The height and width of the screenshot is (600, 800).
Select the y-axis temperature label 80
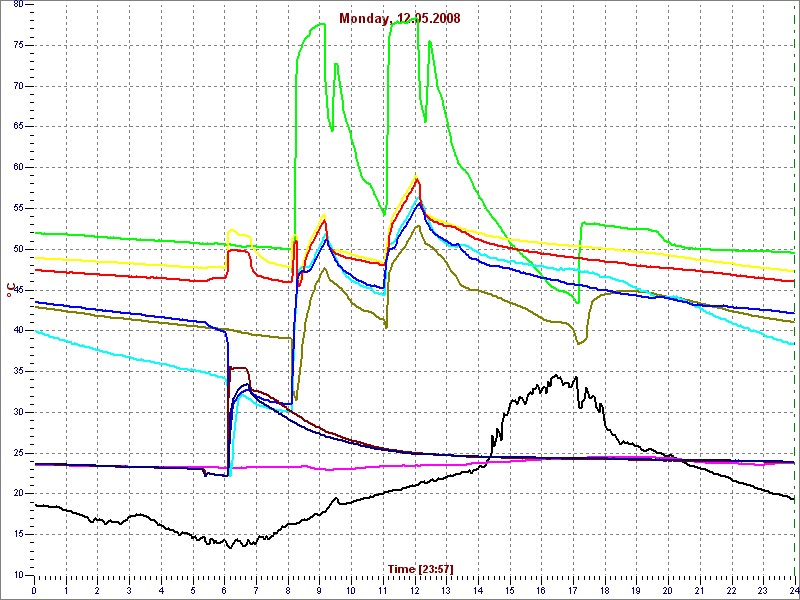point(18,4)
